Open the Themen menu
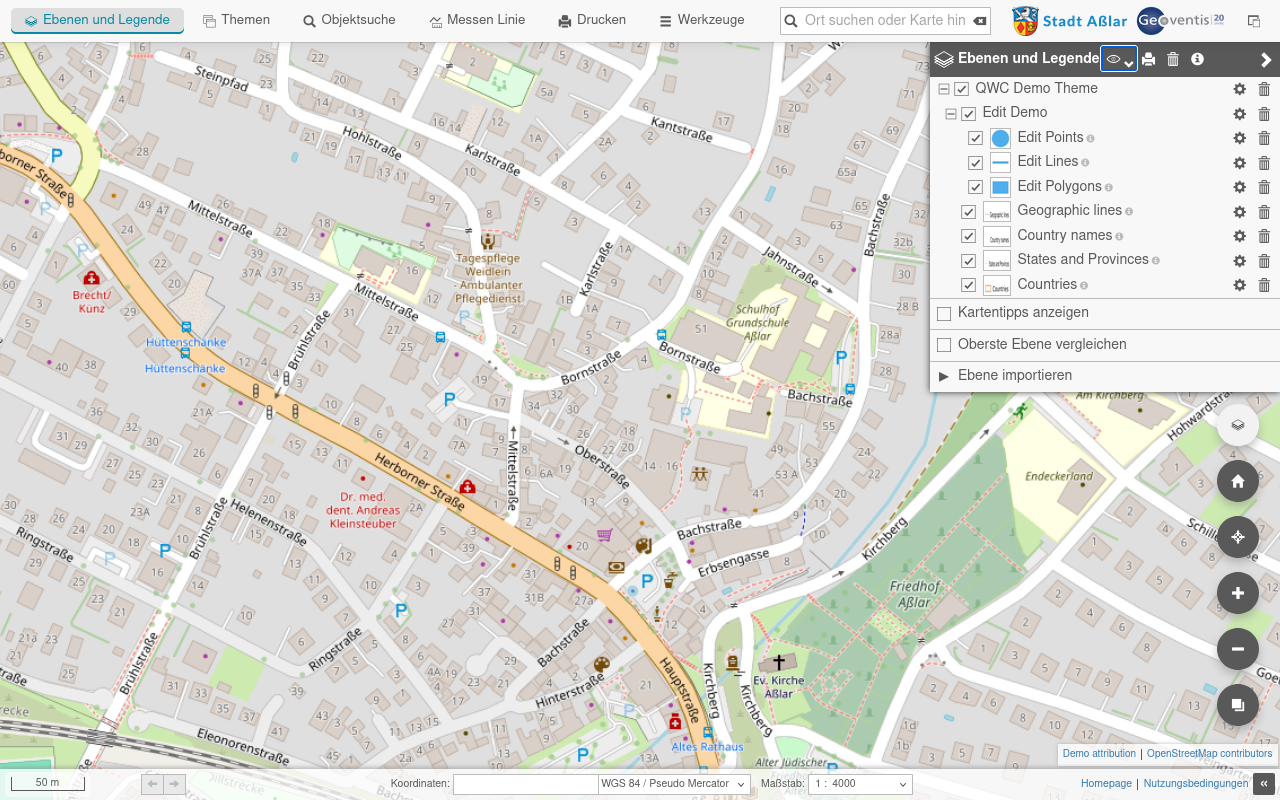Image resolution: width=1280 pixels, height=800 pixels. (x=236, y=20)
